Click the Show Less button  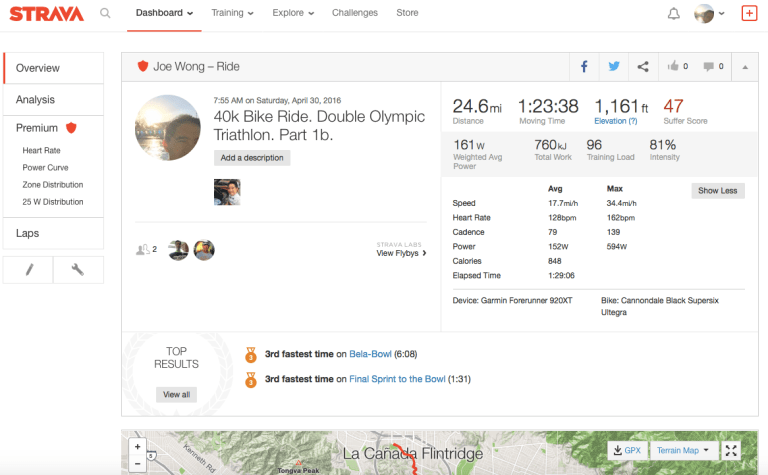tap(717, 191)
